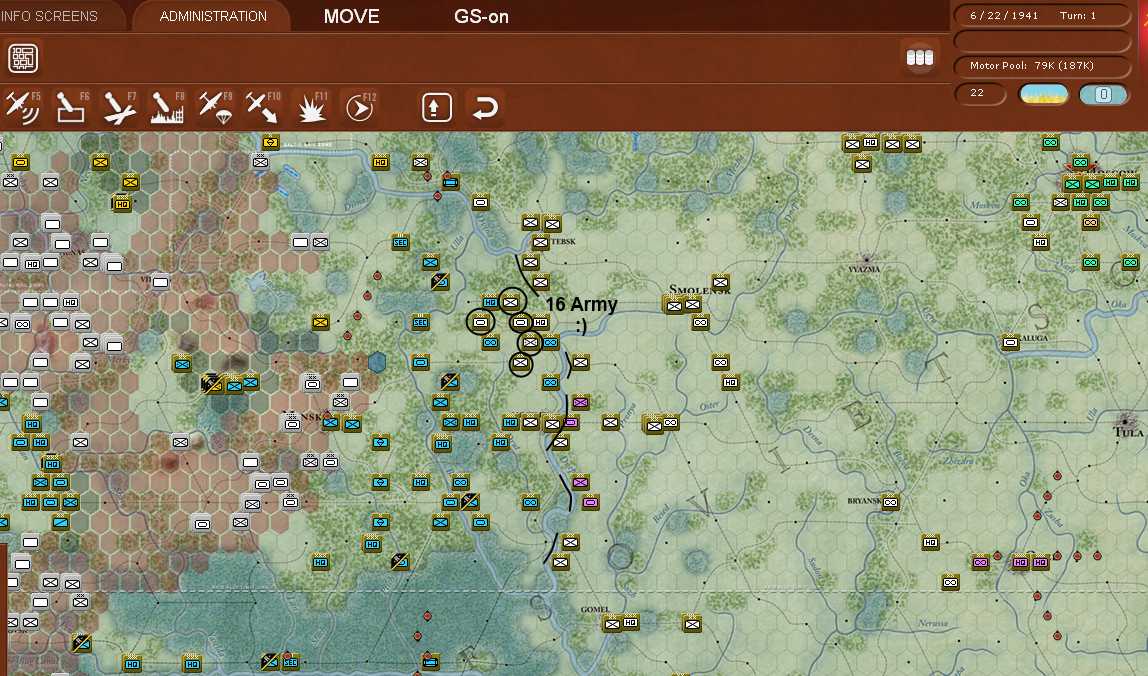This screenshot has height=676, width=1148.
Task: Select the F7 bomb airfield mode icon
Action: tap(120, 108)
